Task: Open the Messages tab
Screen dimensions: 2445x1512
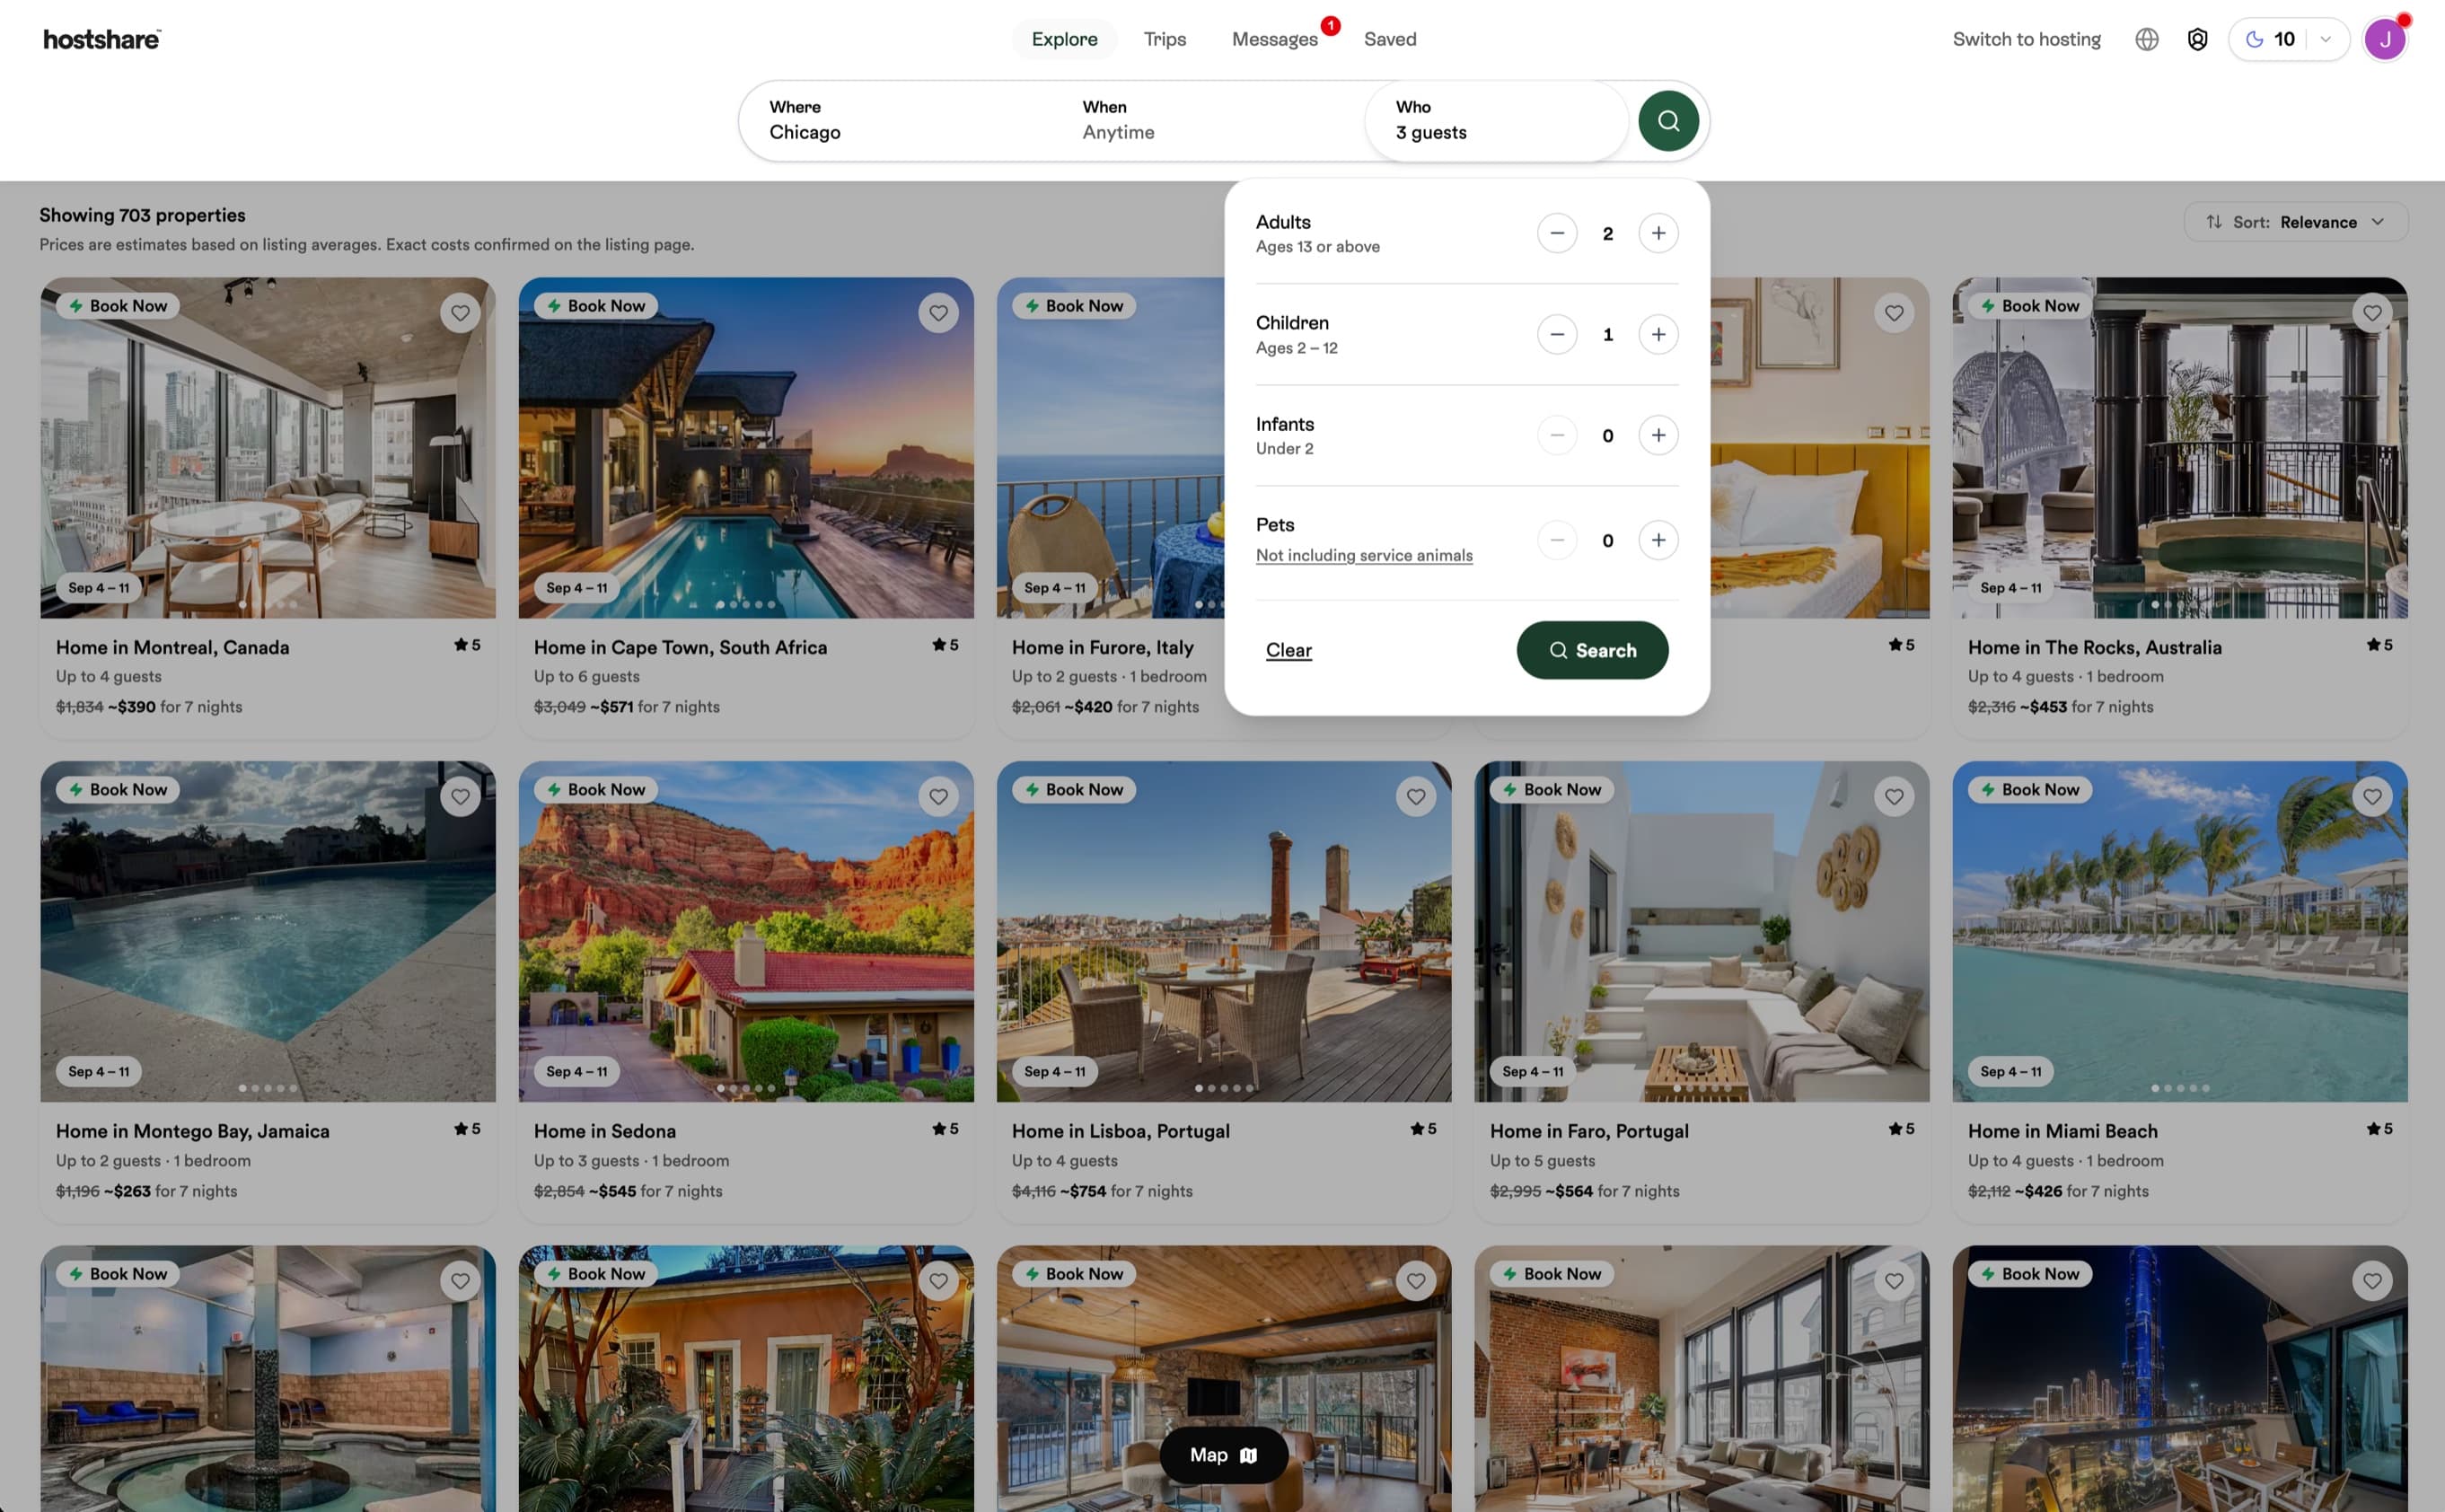Action: click(x=1274, y=39)
